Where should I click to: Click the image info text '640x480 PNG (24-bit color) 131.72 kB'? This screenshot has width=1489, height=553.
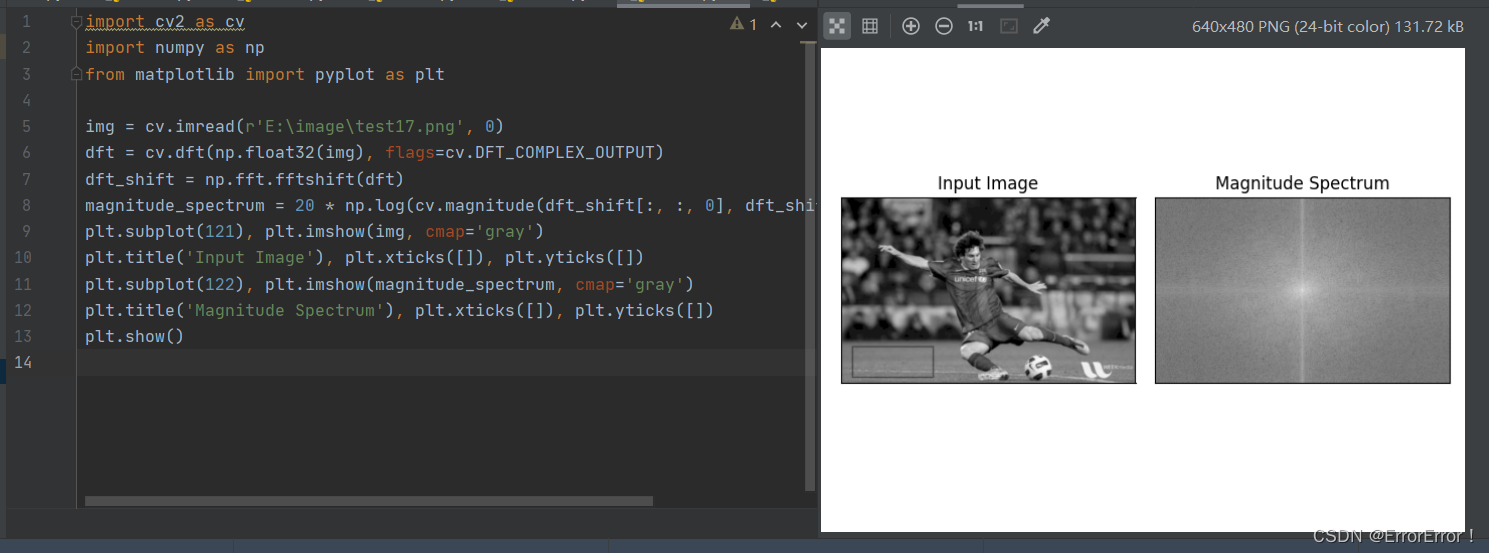click(1328, 27)
